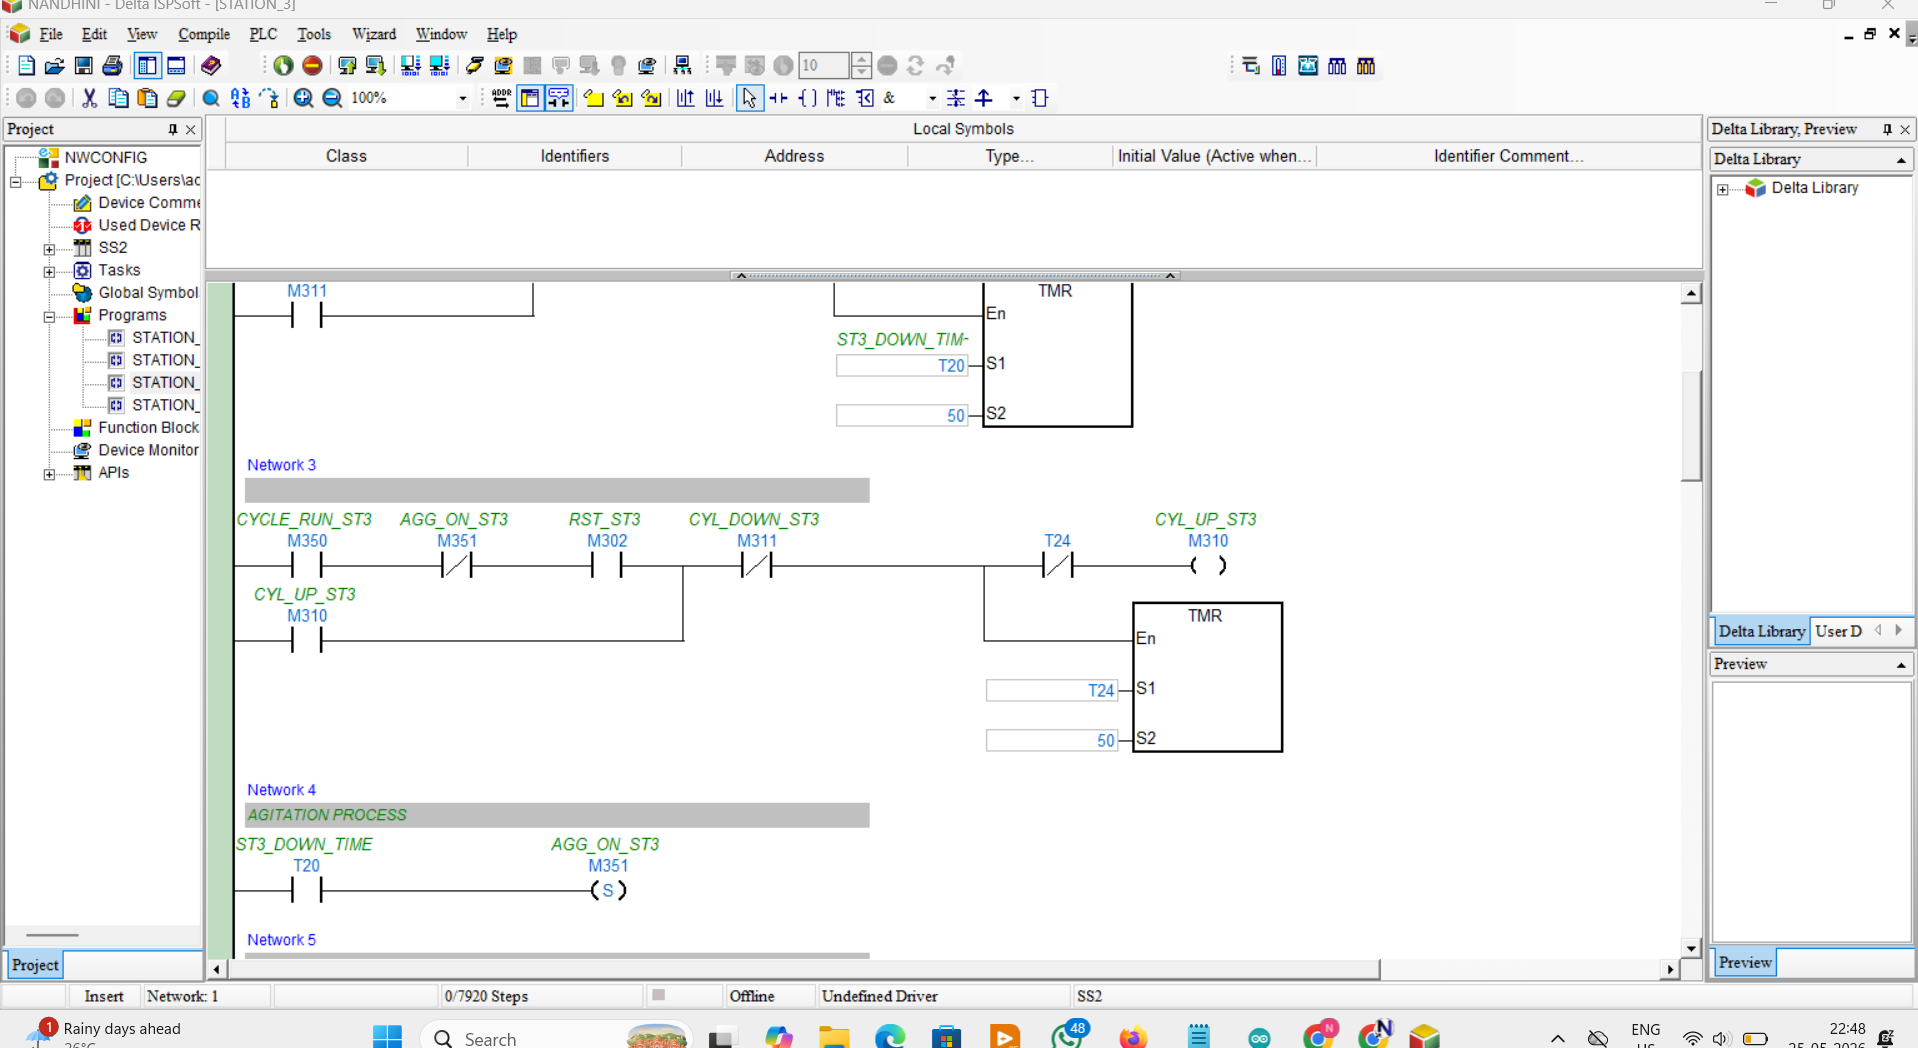This screenshot has width=1918, height=1048.
Task: Insert a coil with the coil icon
Action: pyautogui.click(x=807, y=98)
